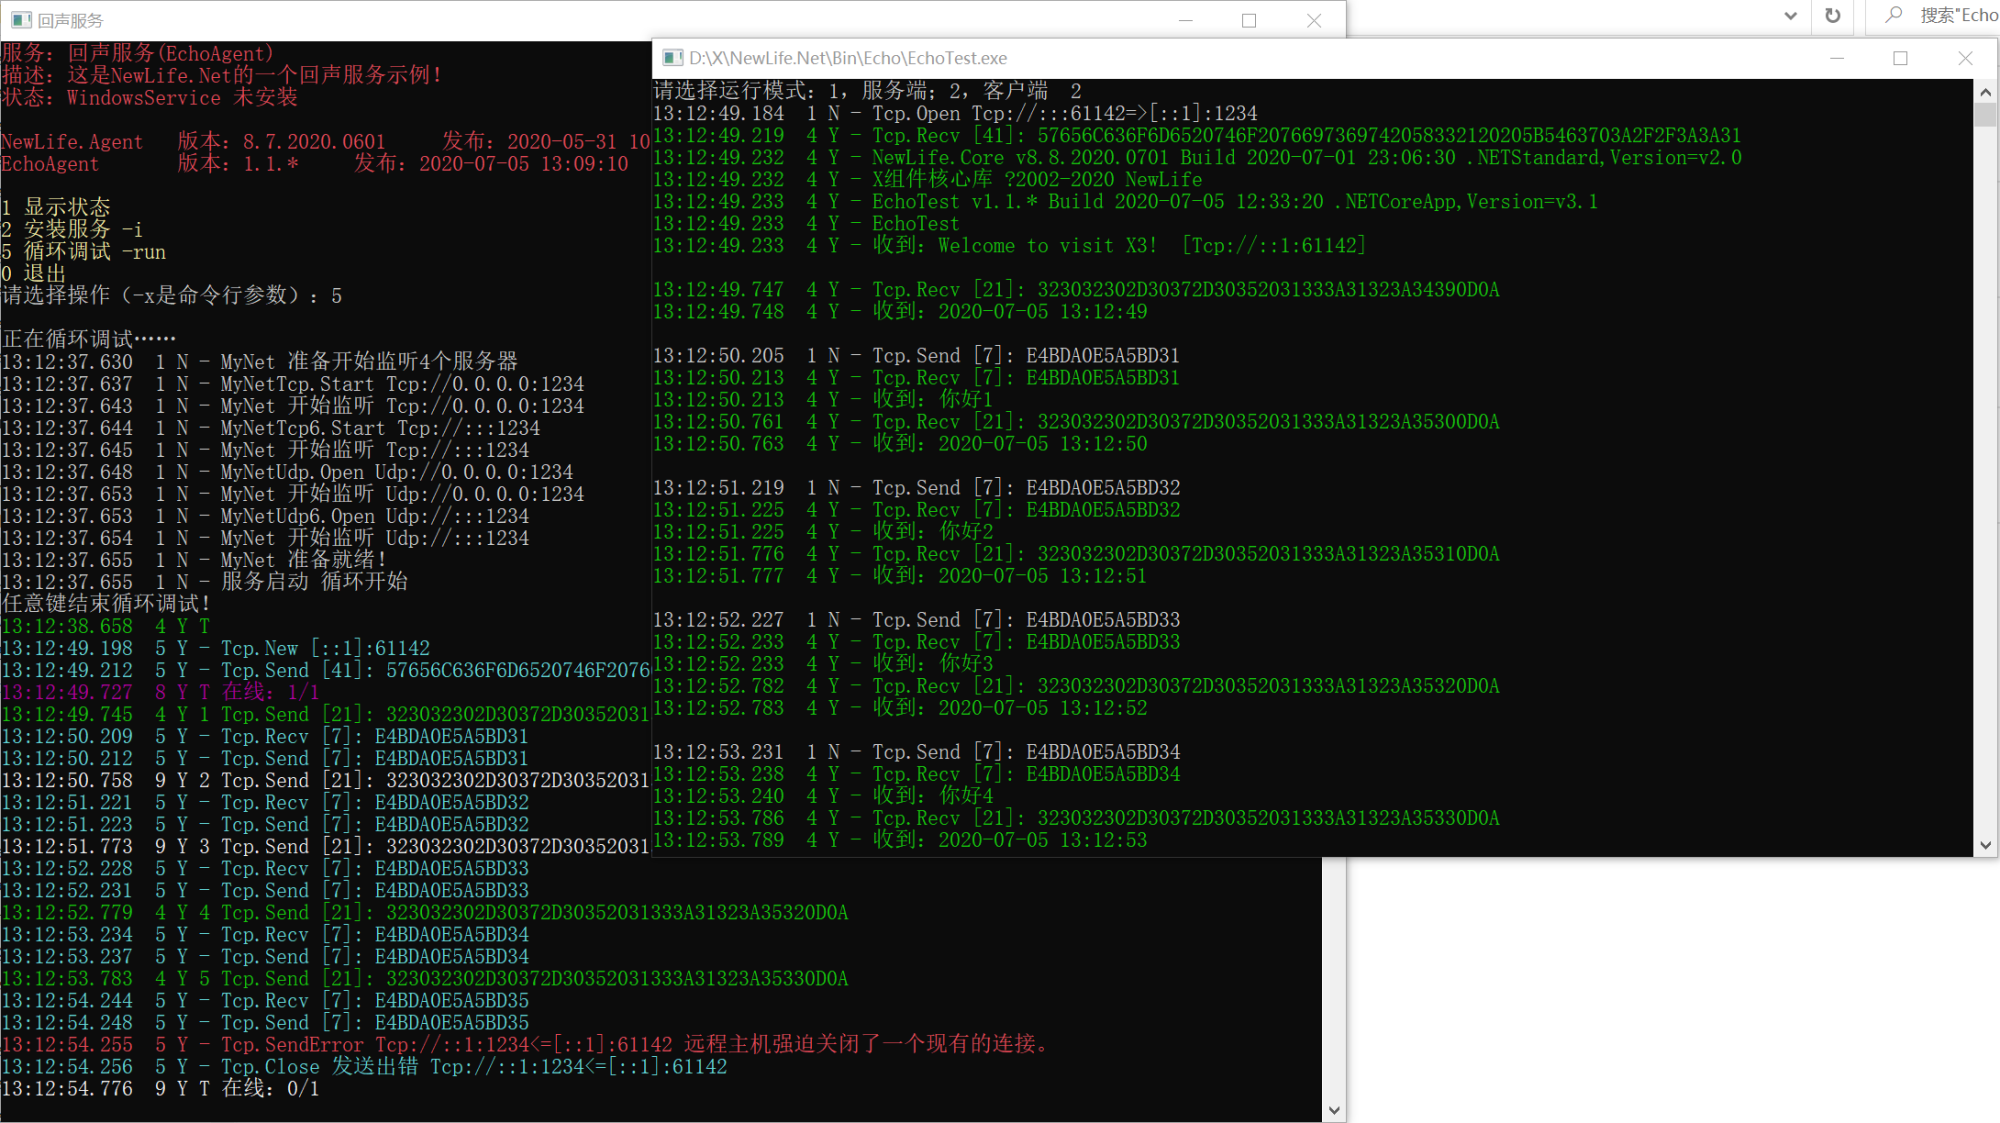Click the search magnifier icon
2000x1123 pixels.
click(x=1894, y=15)
